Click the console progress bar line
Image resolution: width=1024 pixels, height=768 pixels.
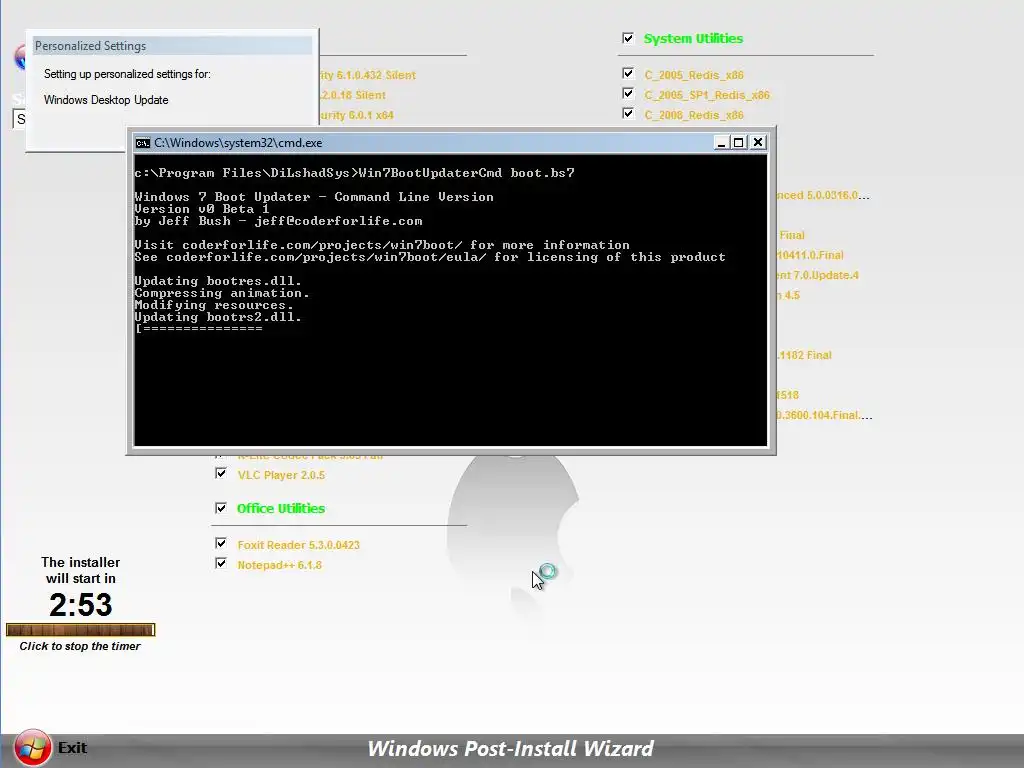pos(199,328)
